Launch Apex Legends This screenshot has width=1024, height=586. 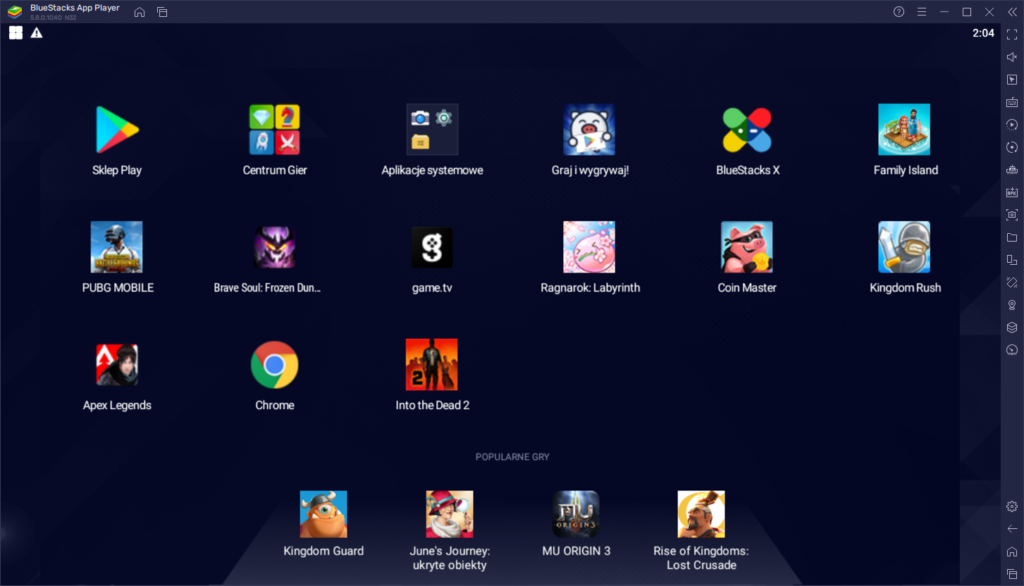[116, 365]
